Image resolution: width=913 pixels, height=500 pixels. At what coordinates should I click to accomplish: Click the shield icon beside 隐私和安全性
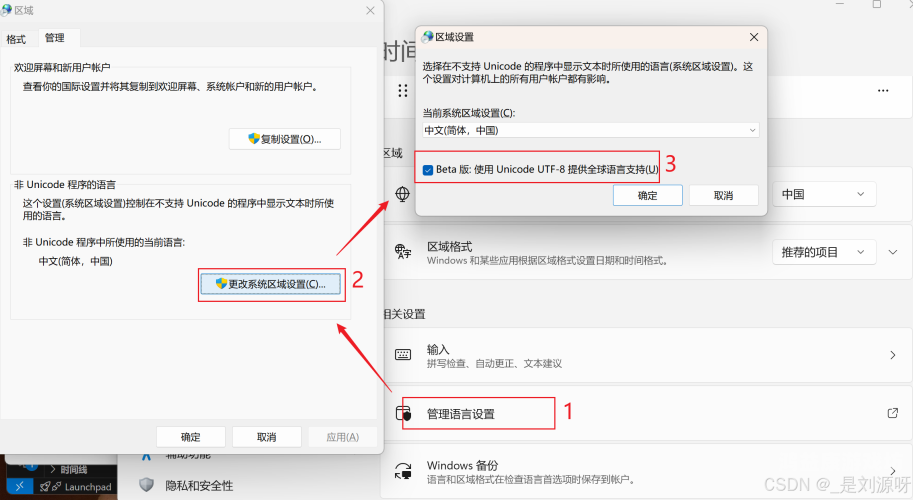146,484
